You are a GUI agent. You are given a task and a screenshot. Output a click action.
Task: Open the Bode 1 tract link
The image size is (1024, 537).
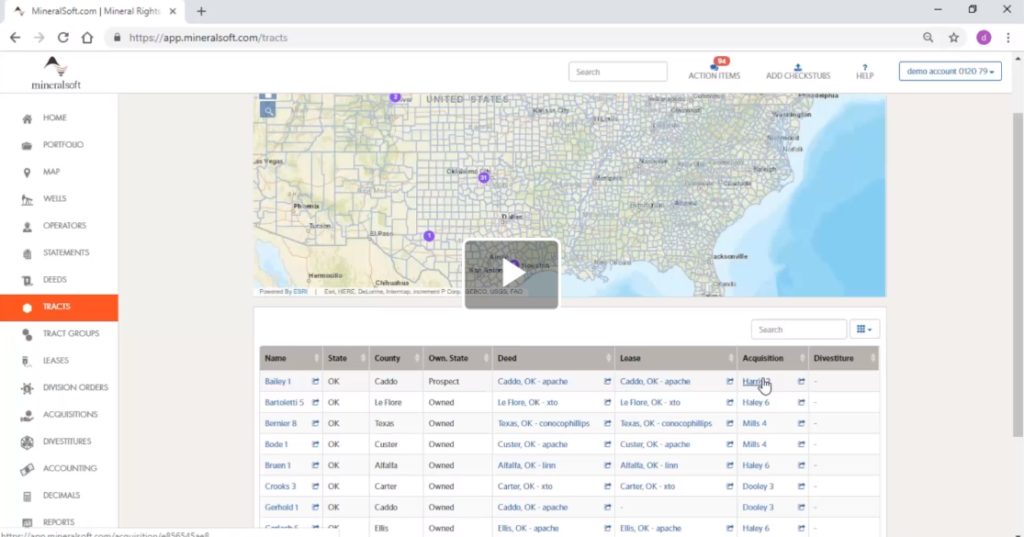pyautogui.click(x=276, y=444)
